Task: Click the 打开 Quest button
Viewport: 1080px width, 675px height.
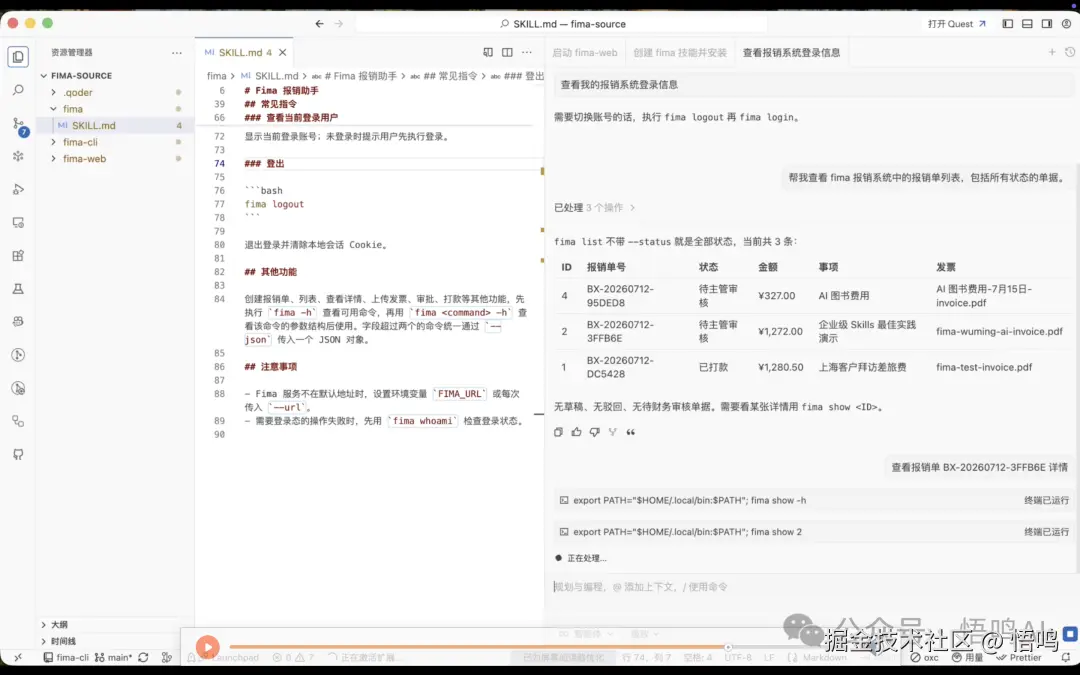Action: [956, 23]
